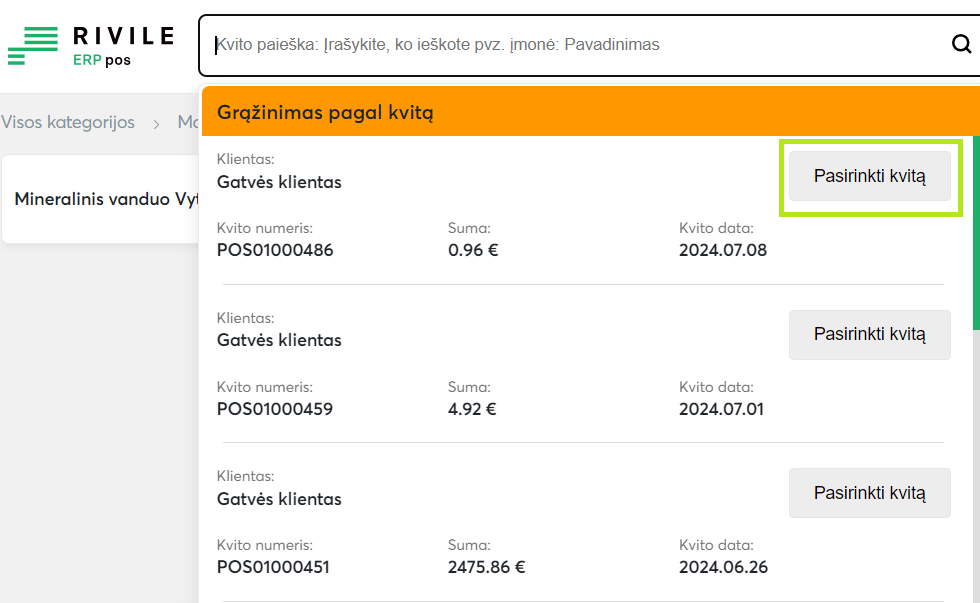Image resolution: width=980 pixels, height=603 pixels.
Task: Click the 0.96 € sum
Action: pyautogui.click(x=473, y=250)
